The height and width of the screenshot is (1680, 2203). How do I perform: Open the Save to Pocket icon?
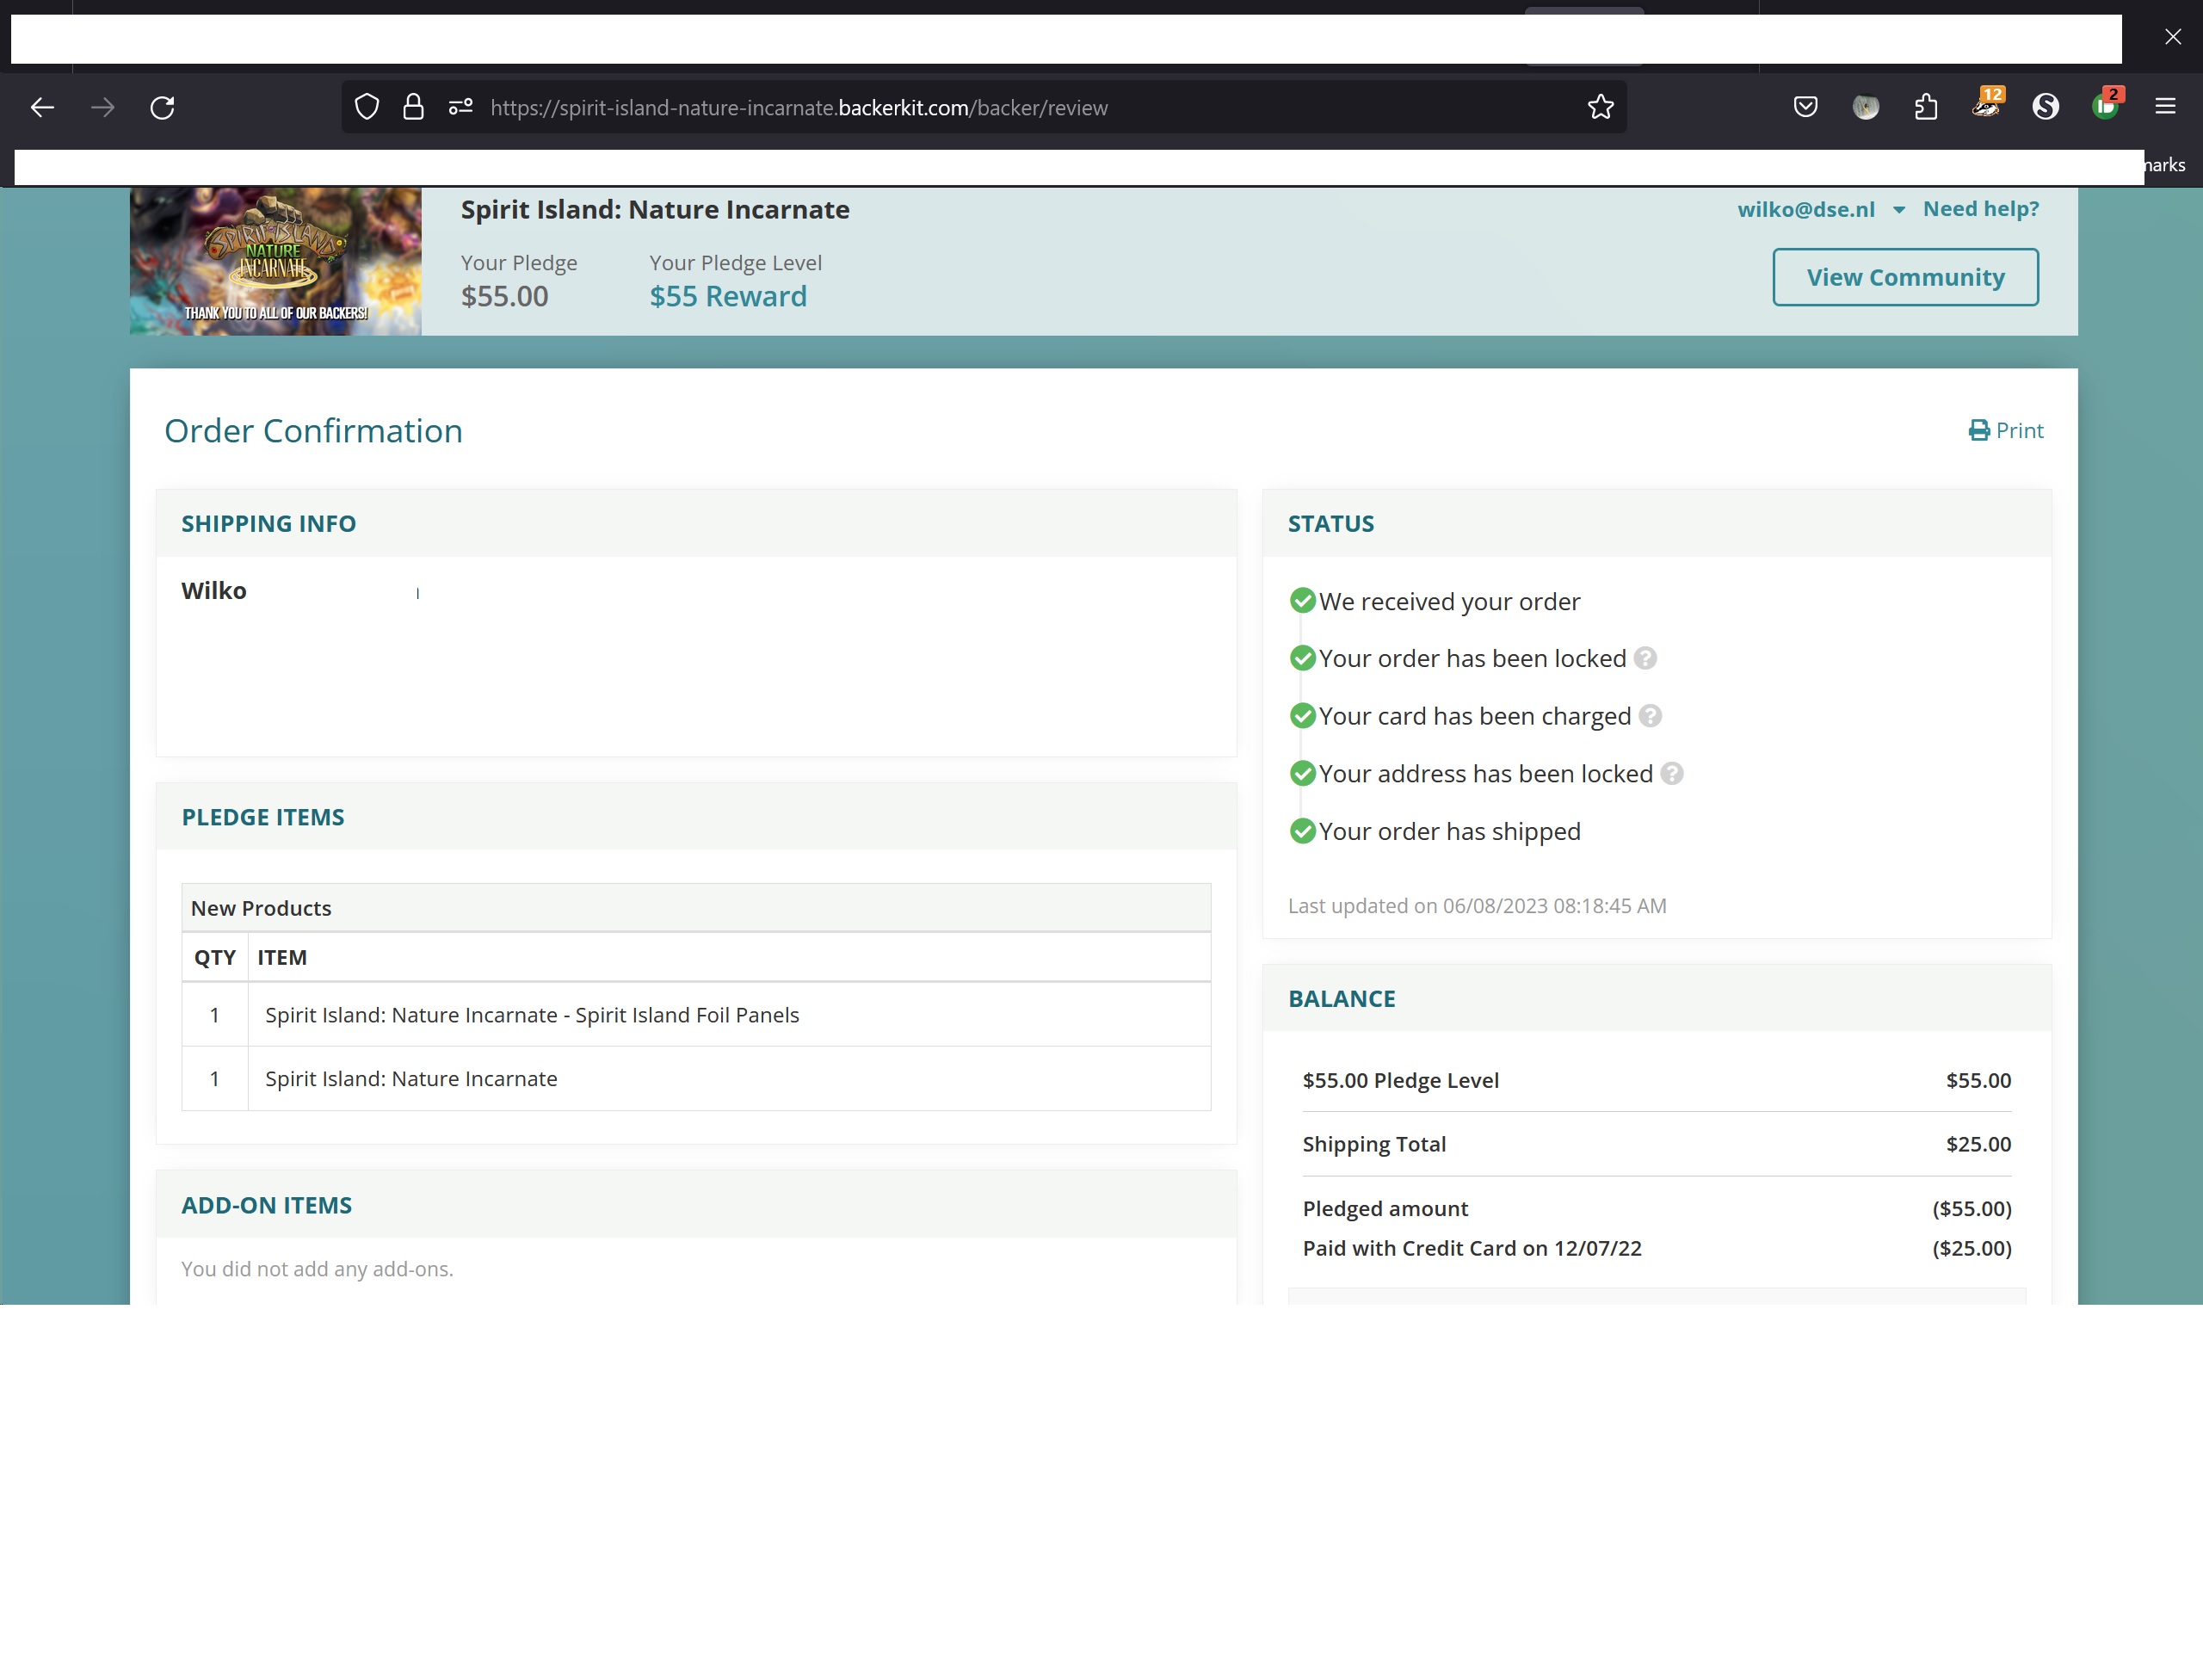[1805, 107]
